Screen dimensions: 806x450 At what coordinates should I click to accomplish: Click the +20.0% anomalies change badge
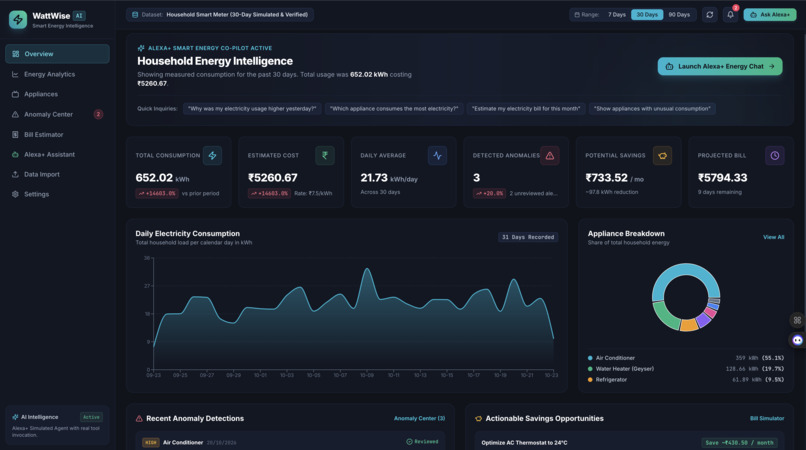click(489, 193)
